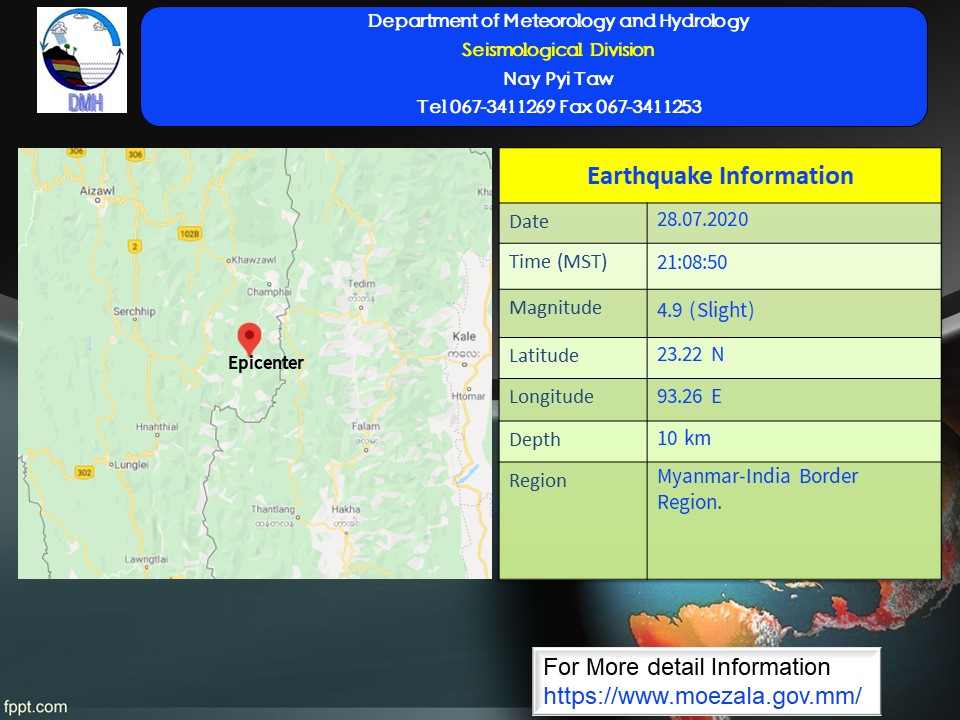Click the time value 21:08:50
Screen dimensions: 960x720
691,262
